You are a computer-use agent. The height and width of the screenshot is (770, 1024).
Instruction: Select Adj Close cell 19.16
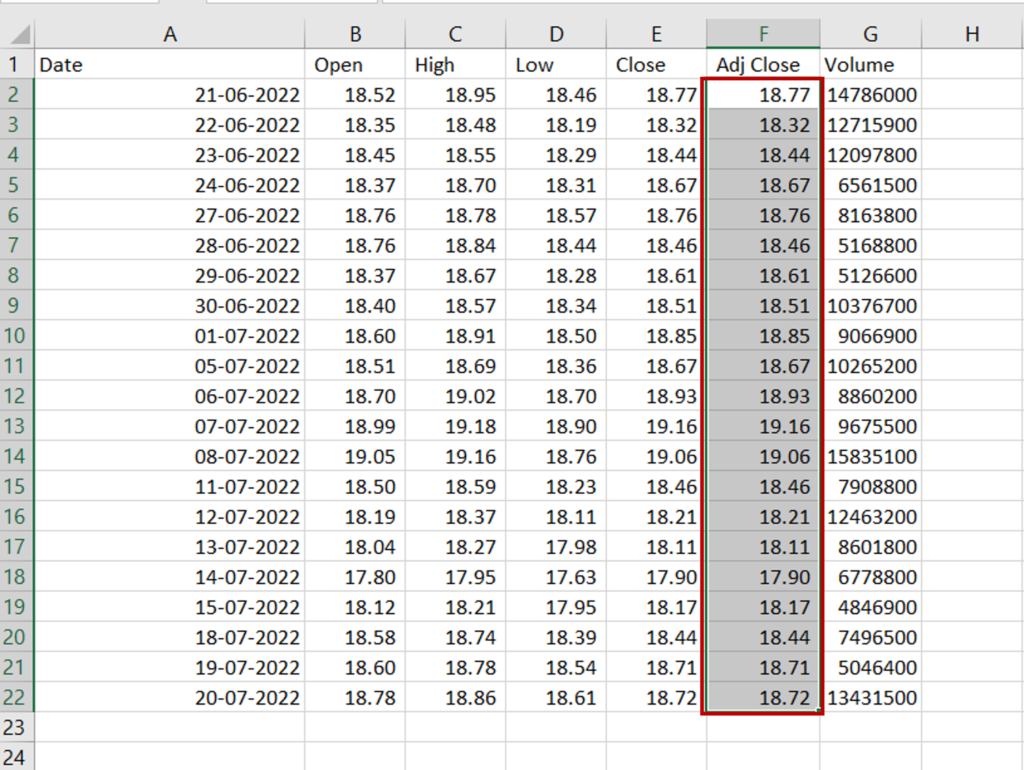click(x=763, y=426)
